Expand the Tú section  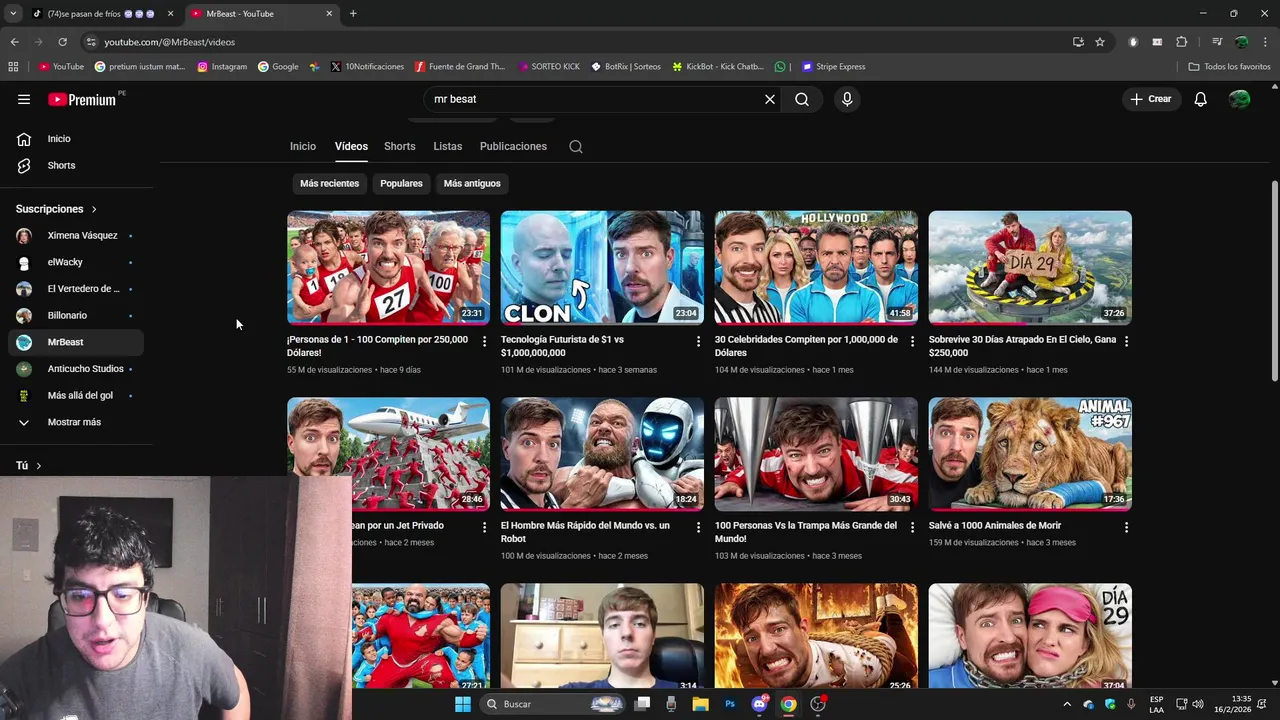(x=29, y=466)
